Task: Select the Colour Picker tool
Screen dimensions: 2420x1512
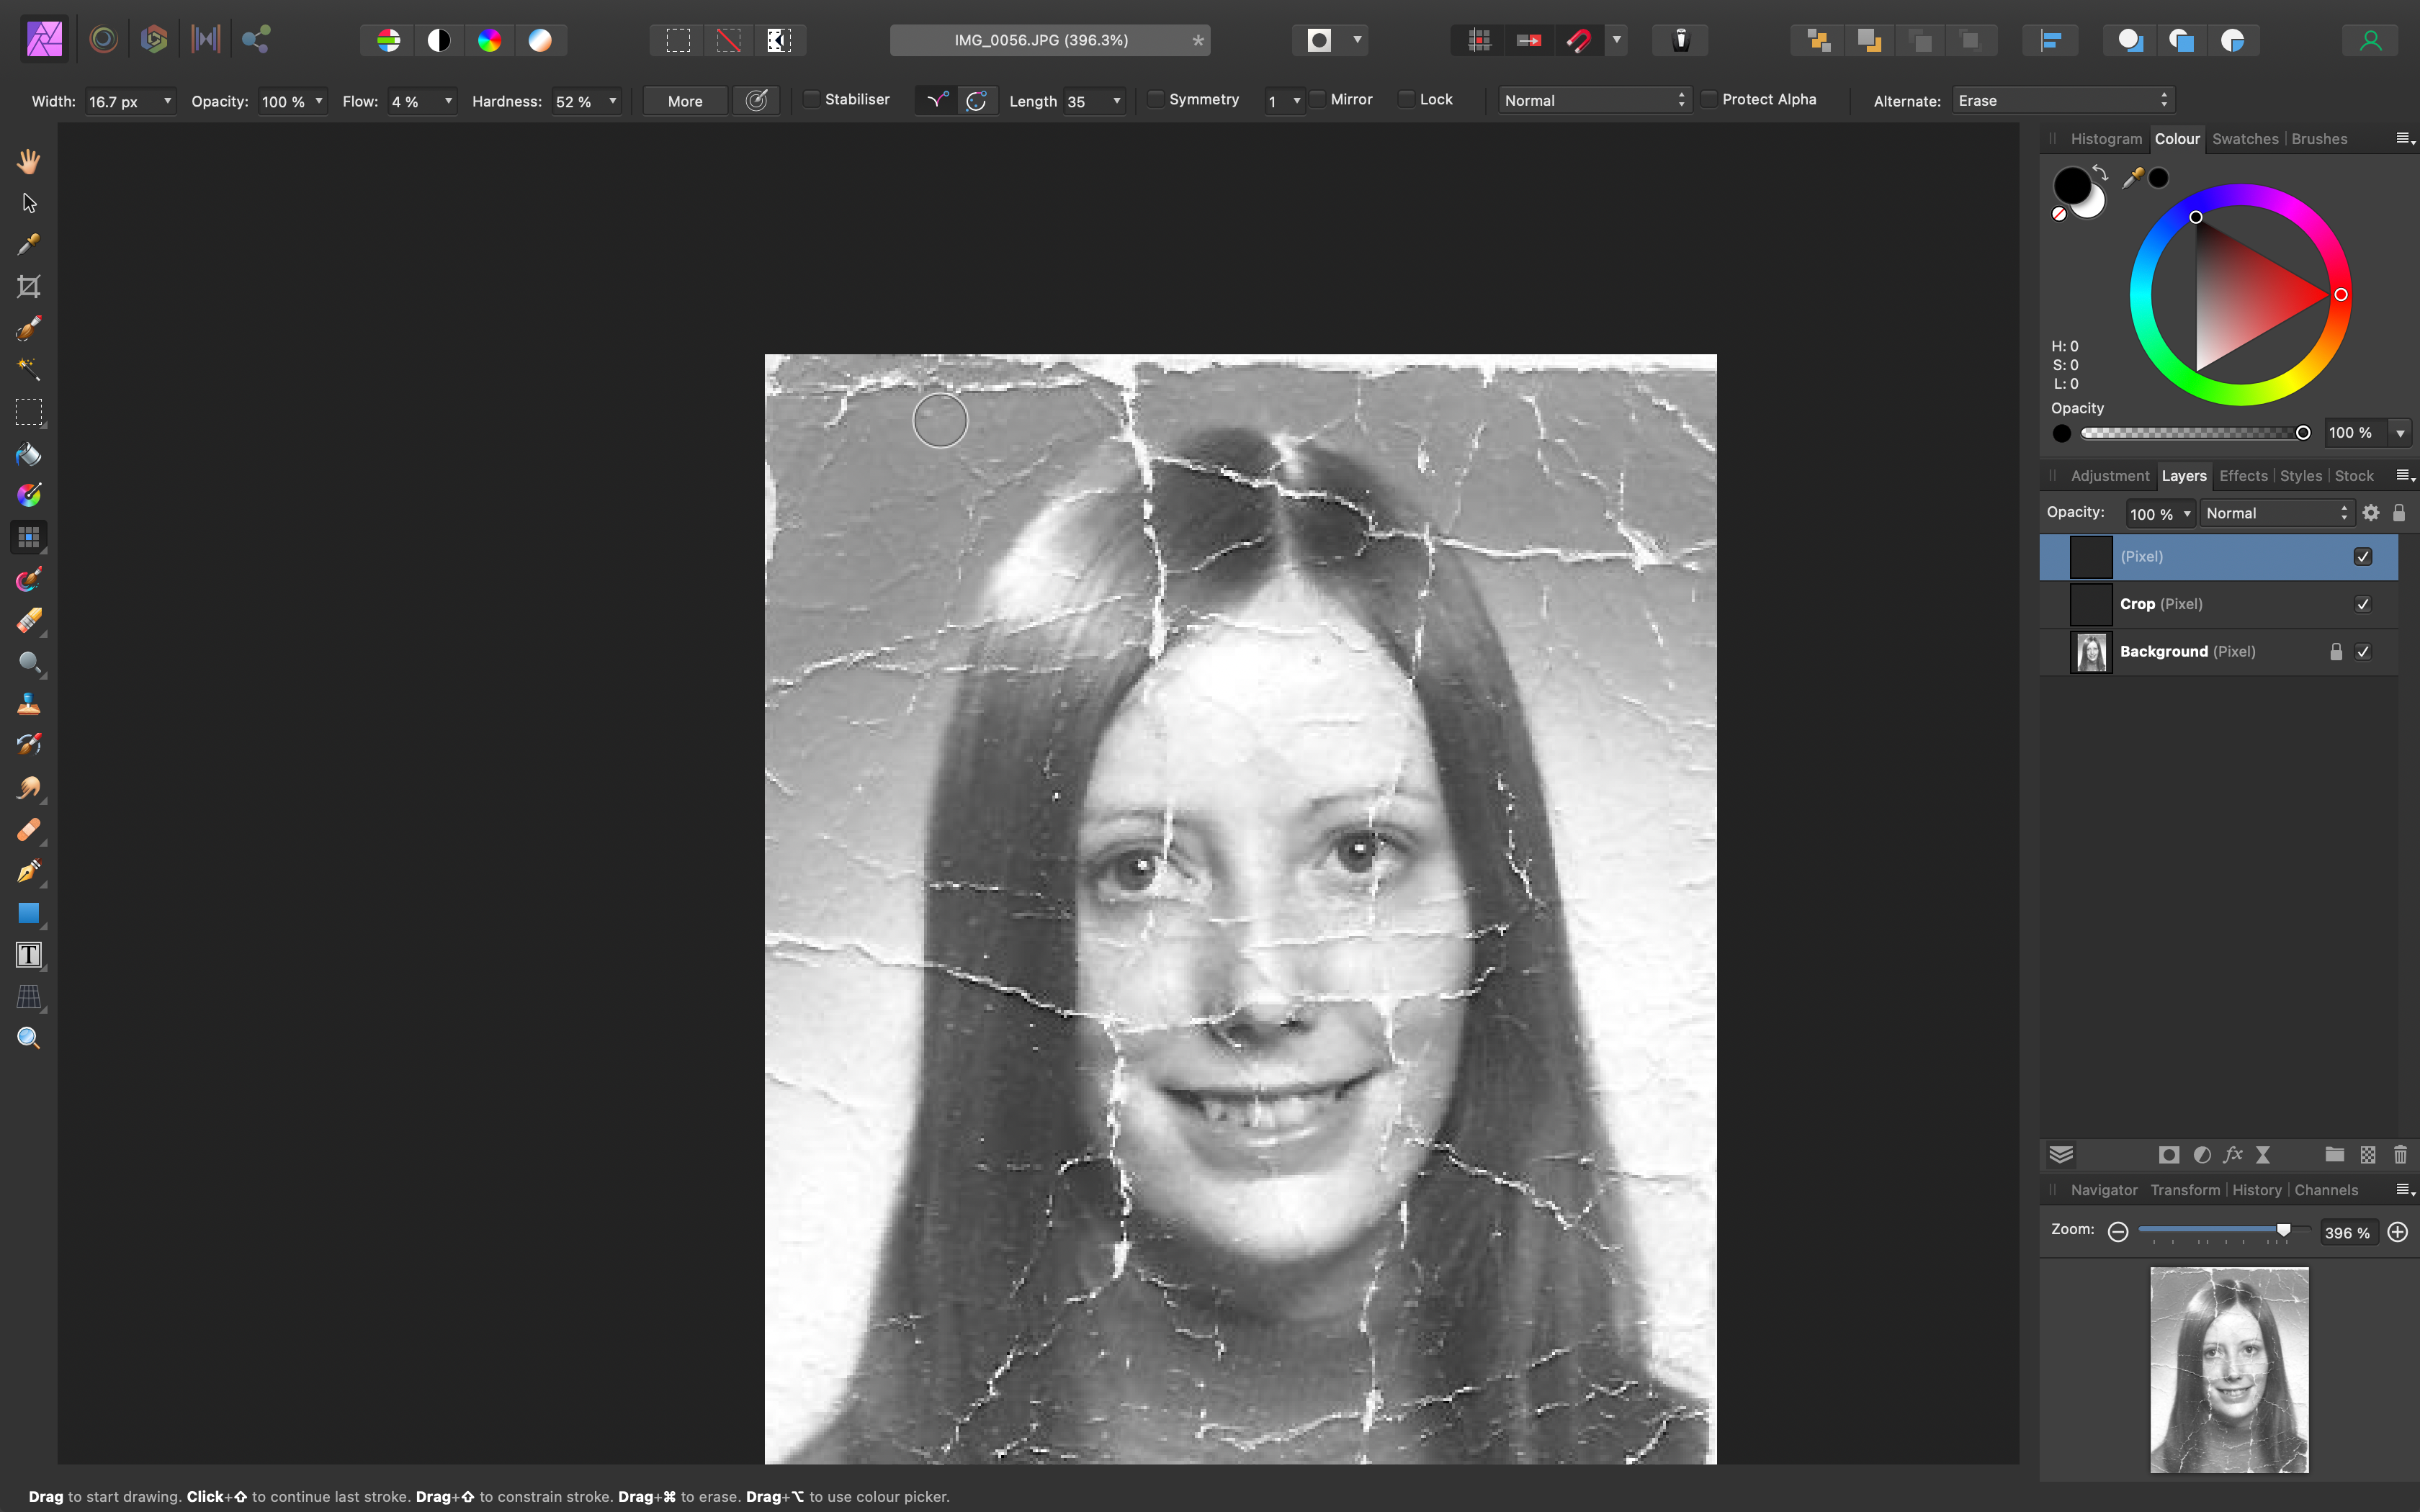Action: click(29, 245)
